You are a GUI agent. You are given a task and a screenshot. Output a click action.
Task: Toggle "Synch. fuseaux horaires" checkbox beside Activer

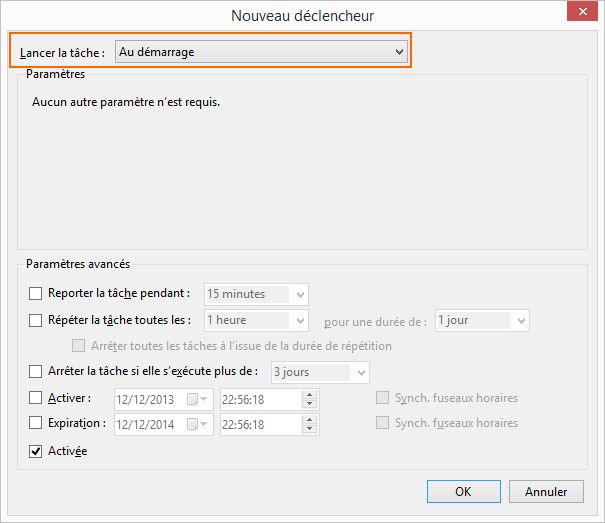tap(382, 398)
